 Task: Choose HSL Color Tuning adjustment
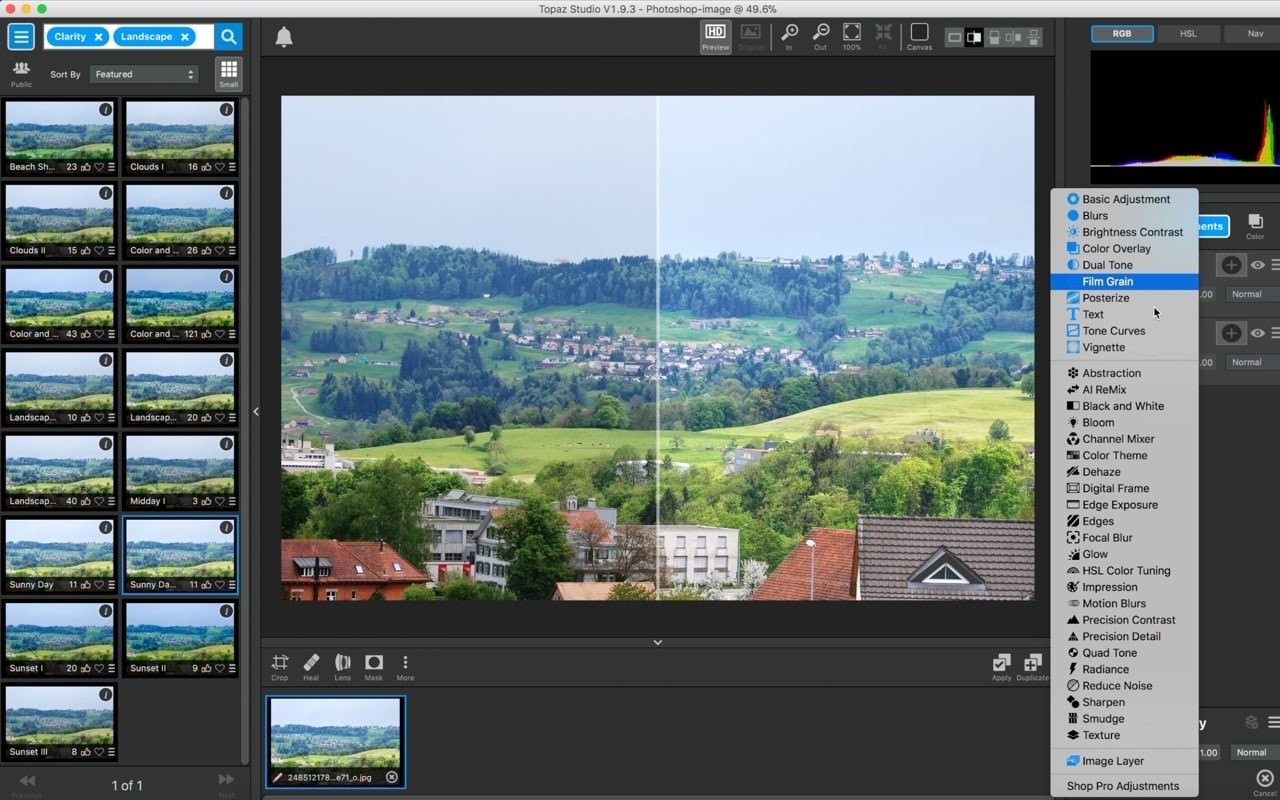(x=1124, y=571)
